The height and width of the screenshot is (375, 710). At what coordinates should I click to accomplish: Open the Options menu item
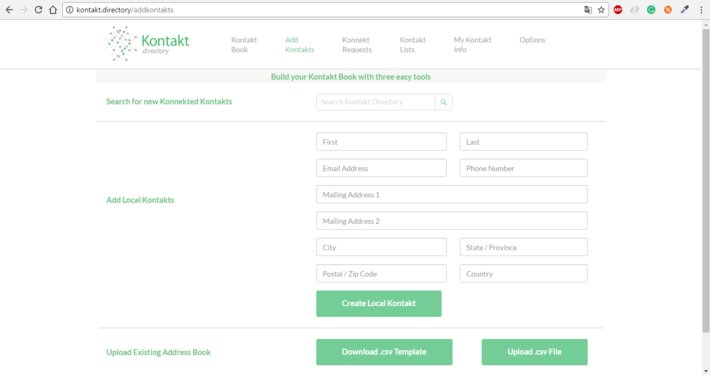532,40
